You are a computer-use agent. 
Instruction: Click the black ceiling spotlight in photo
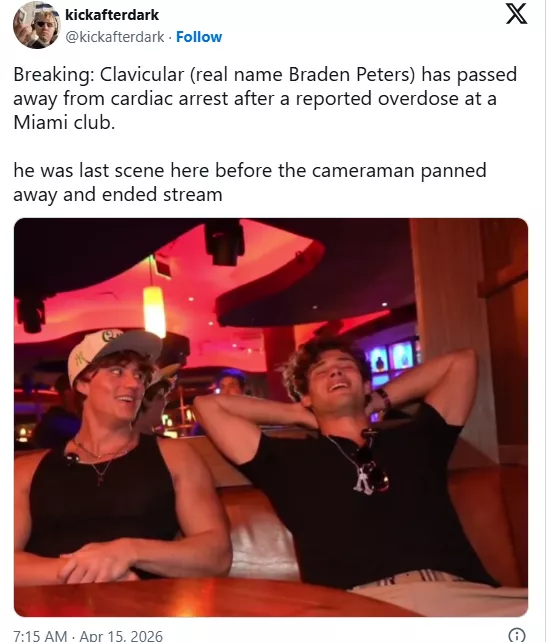pos(224,242)
